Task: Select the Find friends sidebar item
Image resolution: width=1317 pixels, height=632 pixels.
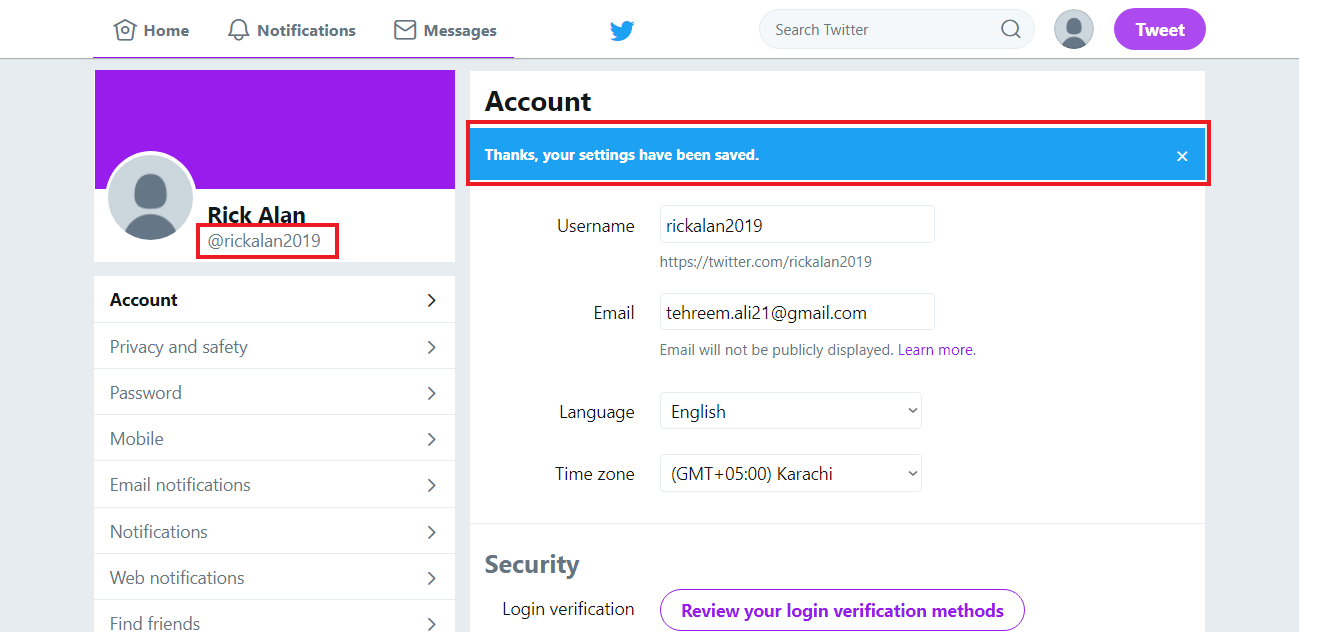Action: [x=154, y=622]
